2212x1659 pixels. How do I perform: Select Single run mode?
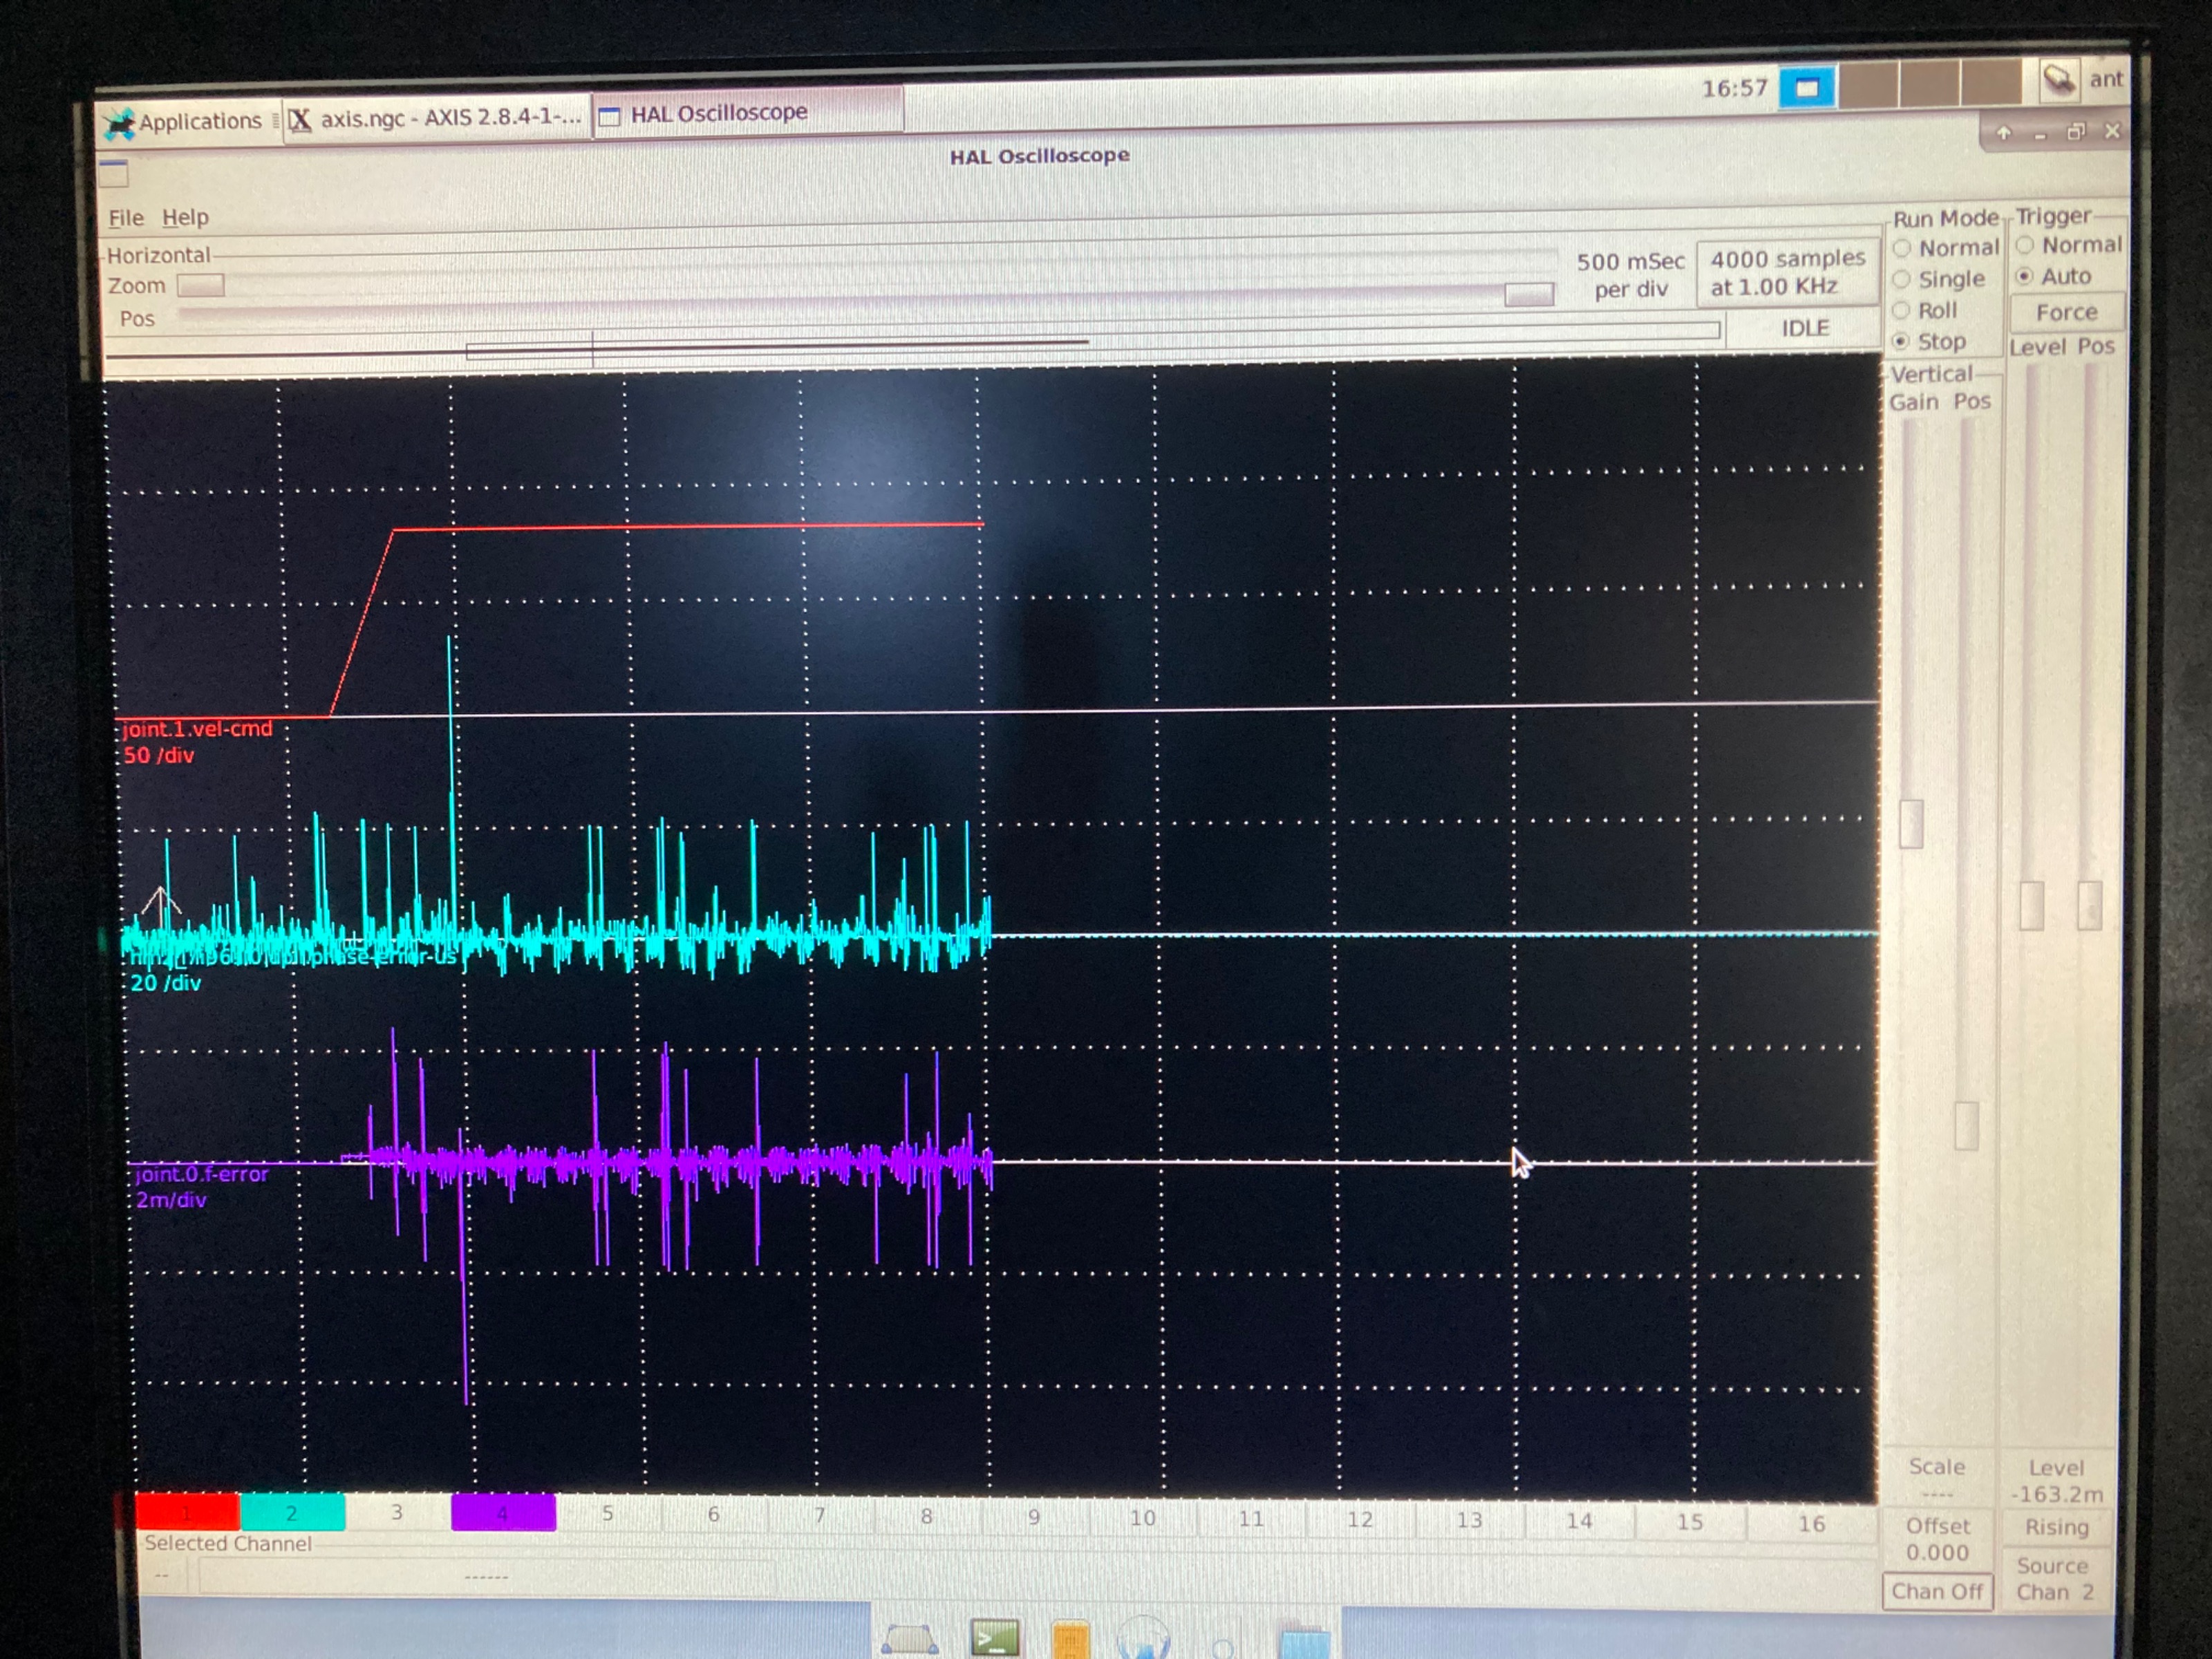coord(1938,279)
